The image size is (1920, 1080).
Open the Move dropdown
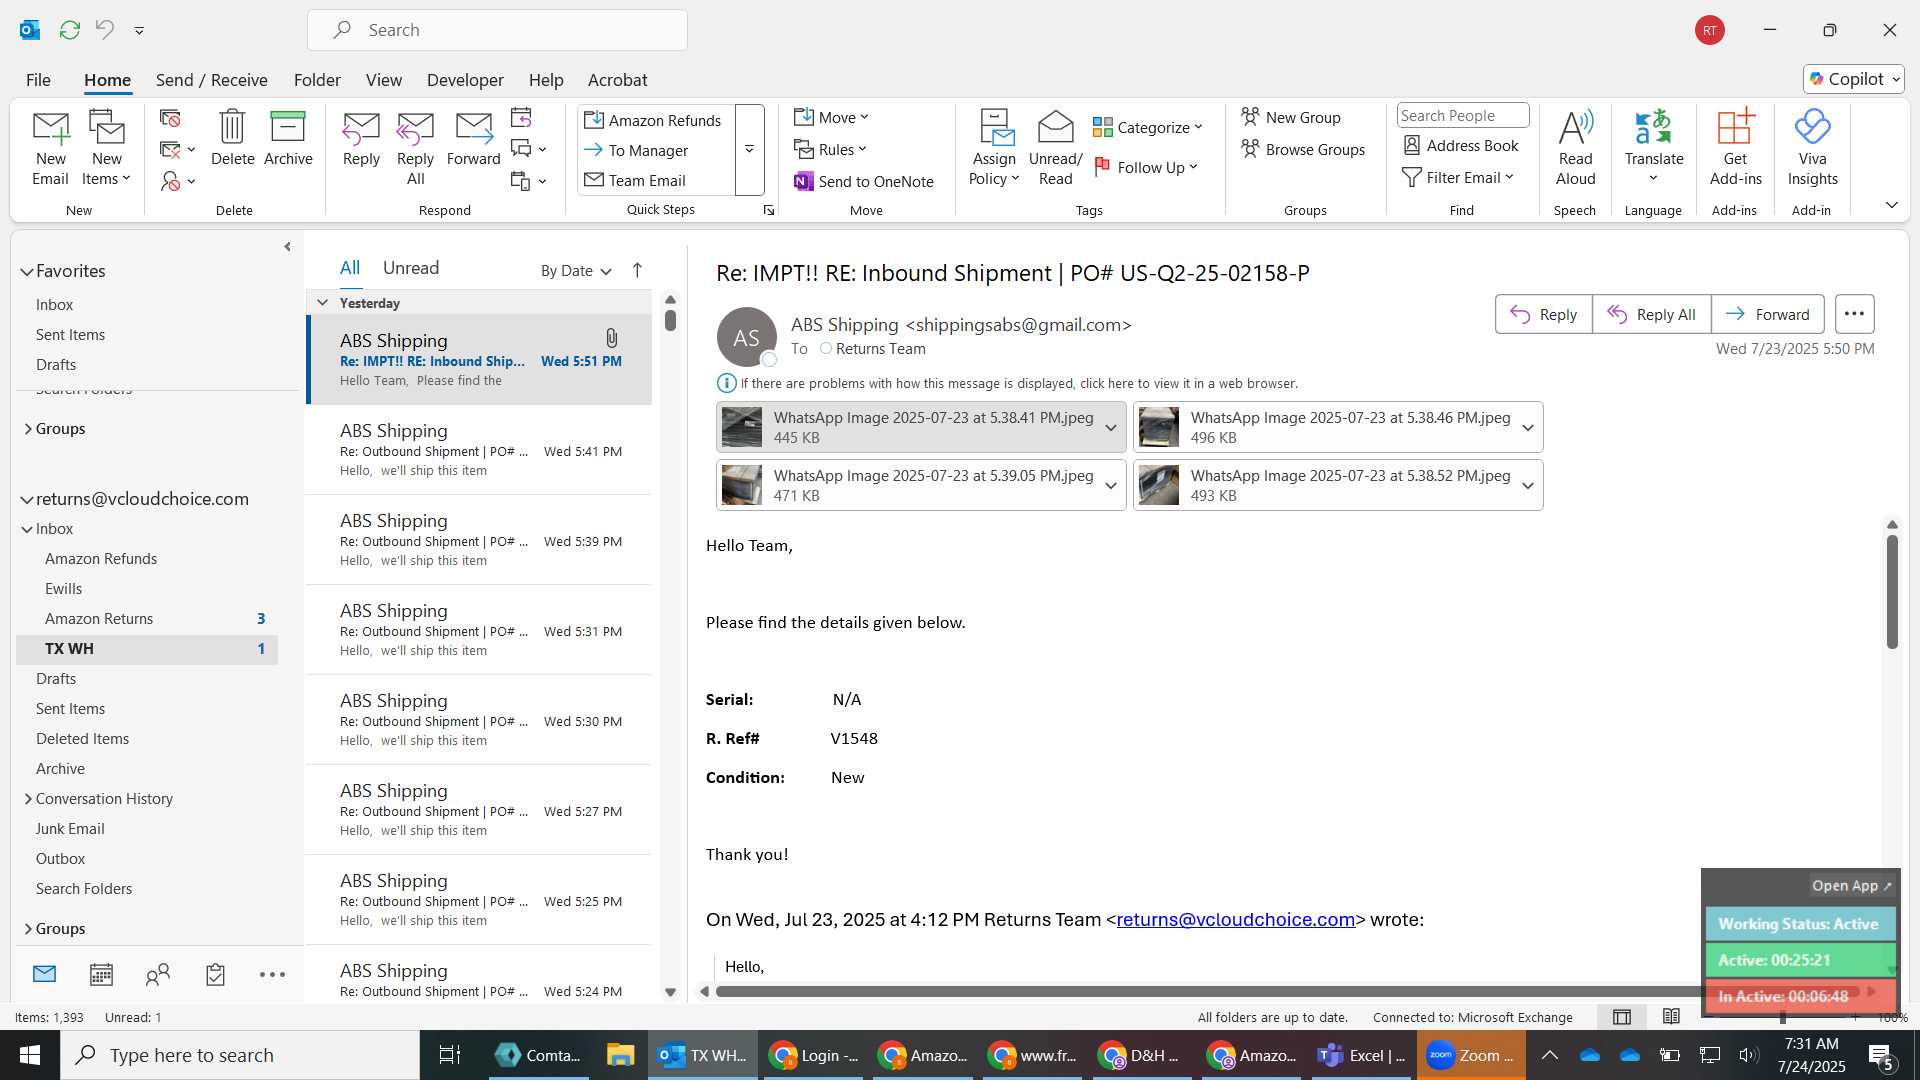click(x=831, y=117)
